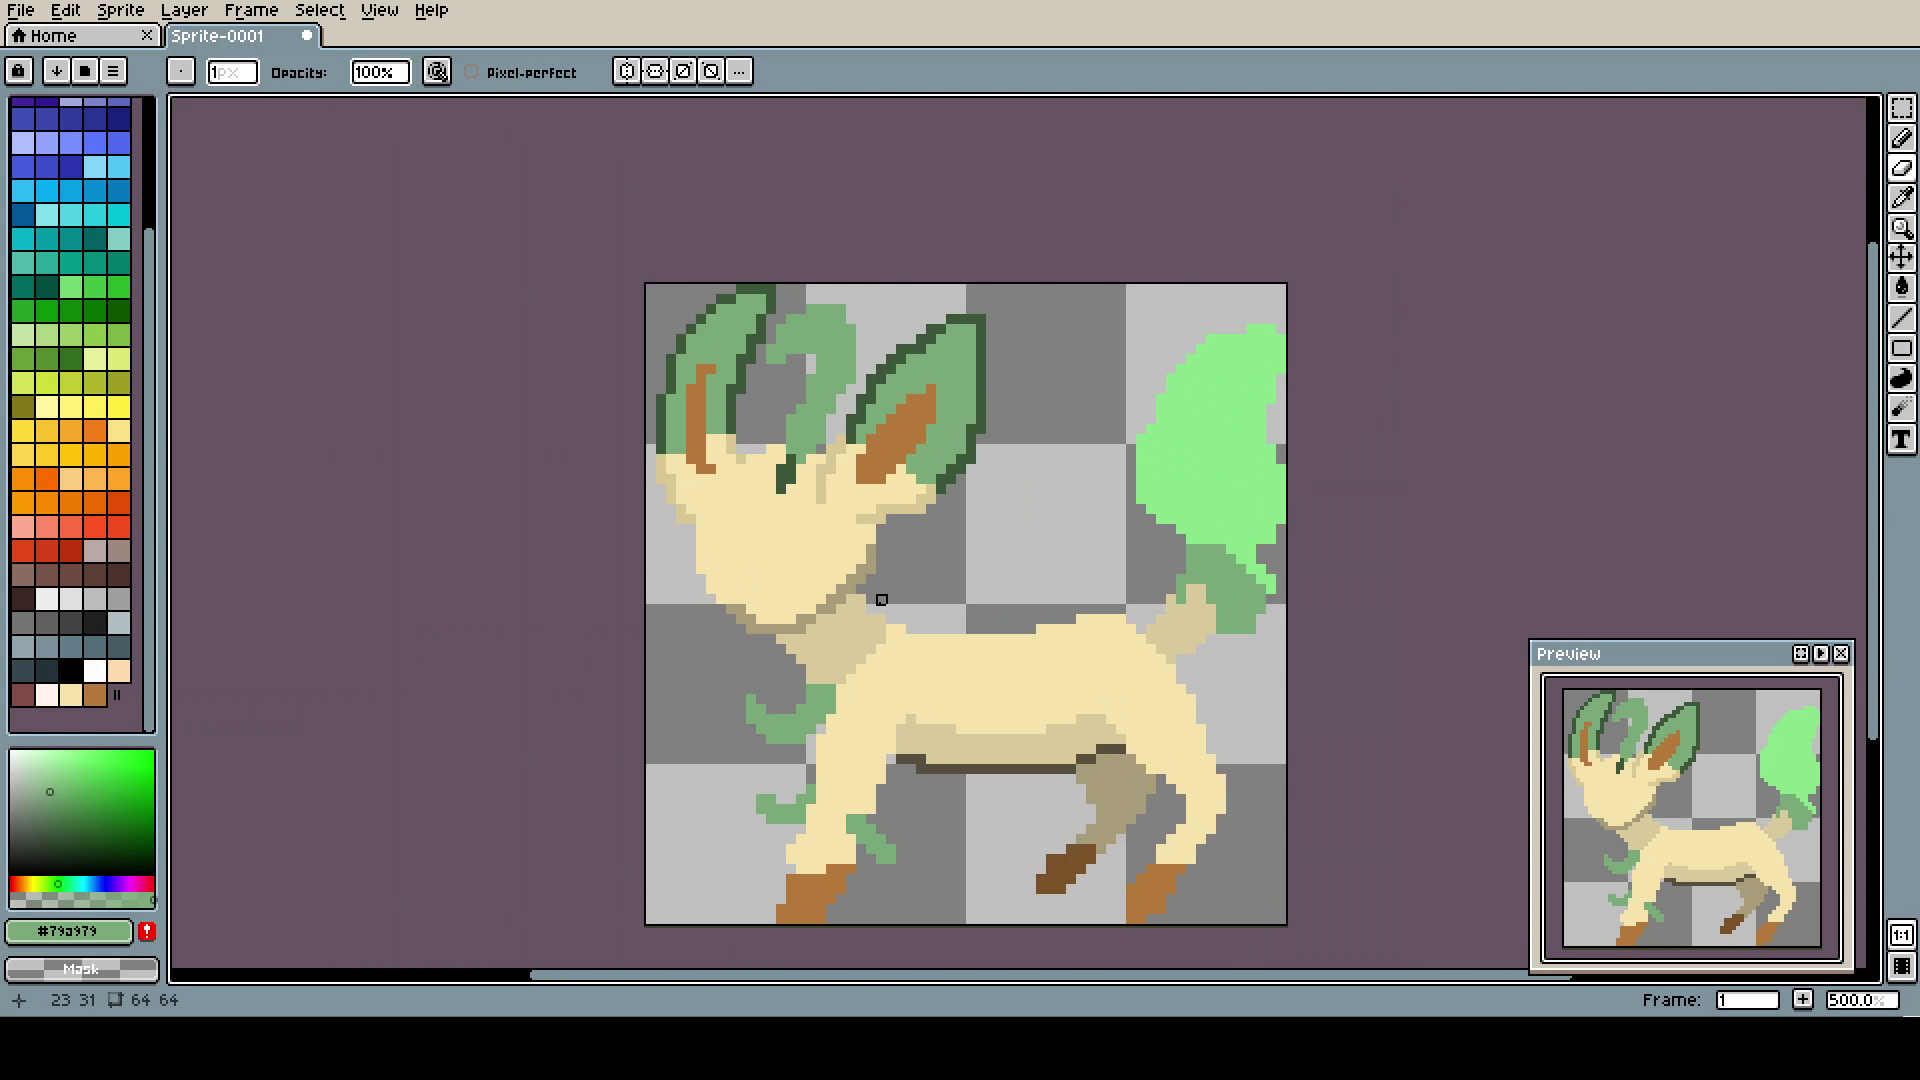Viewport: 1920px width, 1080px height.
Task: Open the File menu
Action: [20, 10]
